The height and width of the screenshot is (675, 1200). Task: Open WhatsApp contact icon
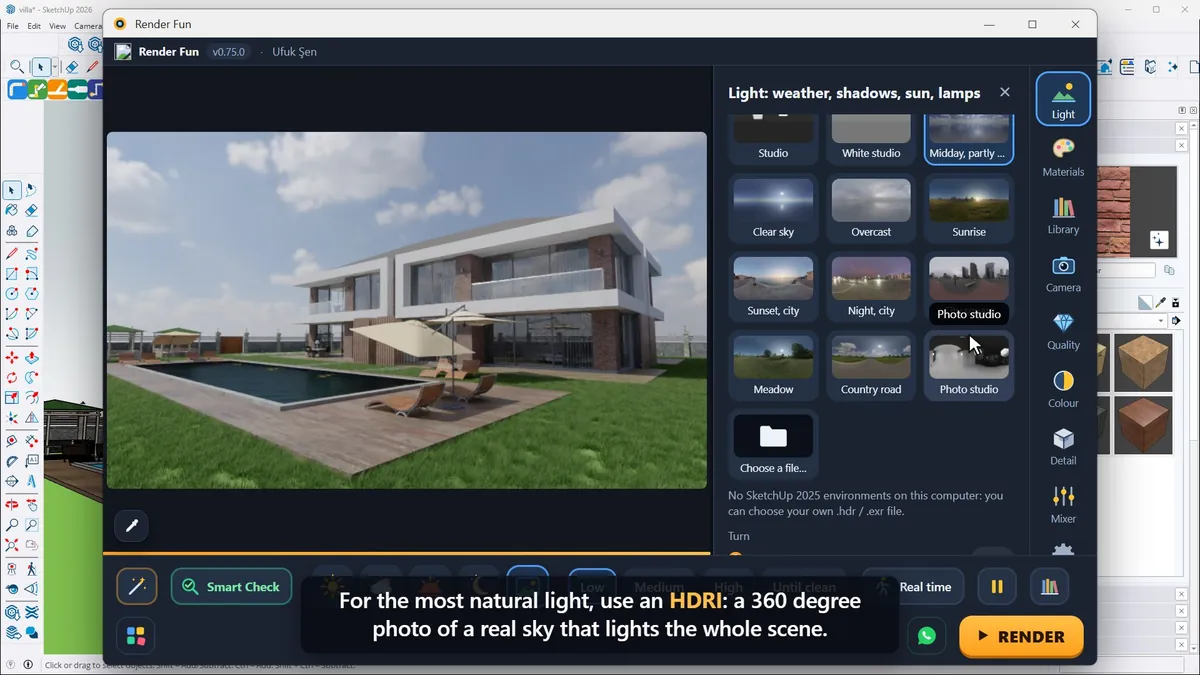927,636
